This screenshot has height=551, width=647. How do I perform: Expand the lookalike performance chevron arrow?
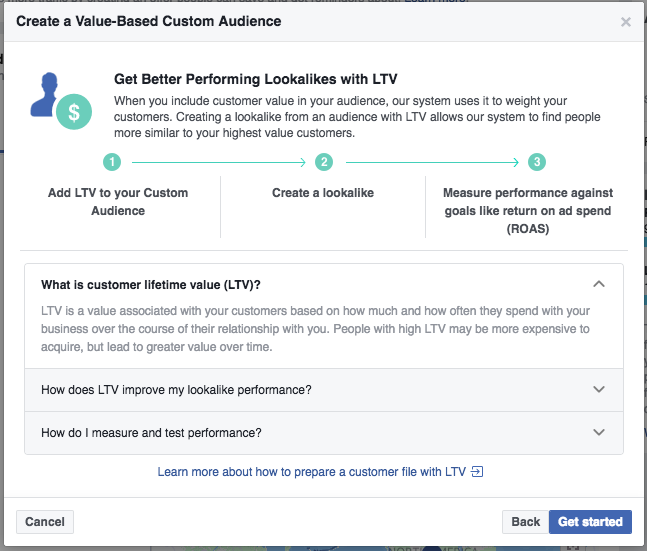point(599,390)
